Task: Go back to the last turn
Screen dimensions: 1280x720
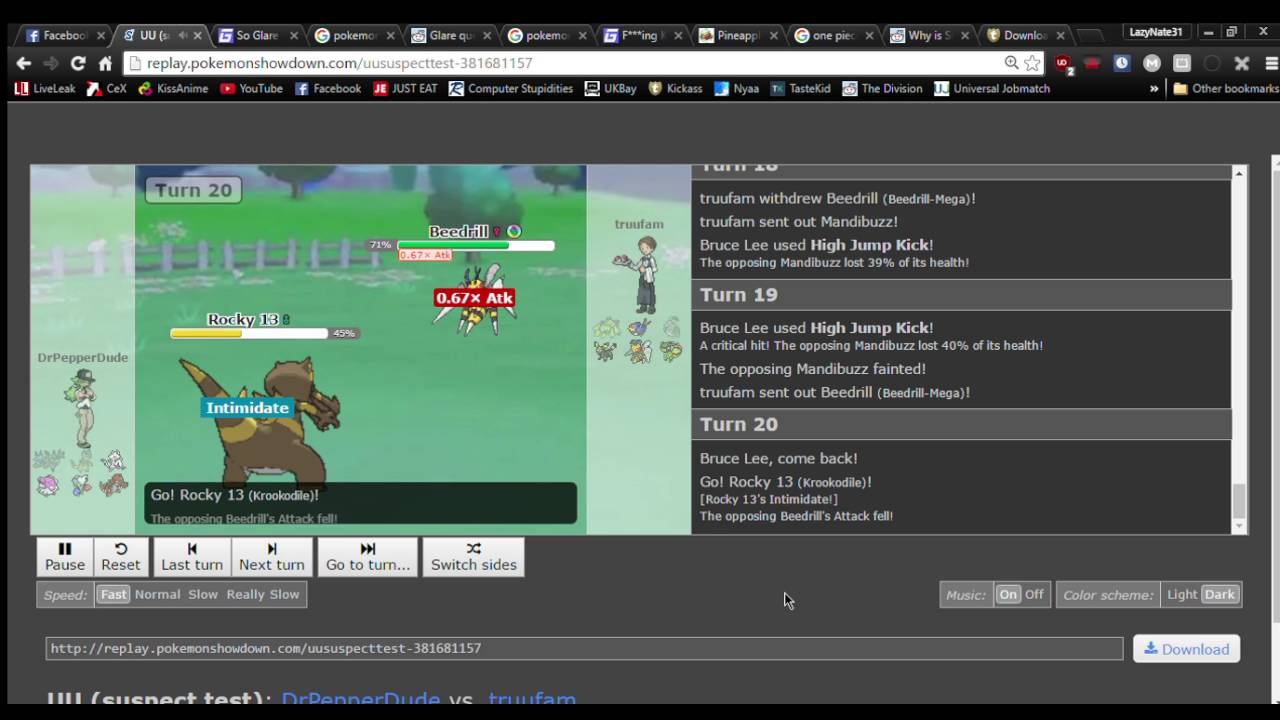Action: point(192,557)
